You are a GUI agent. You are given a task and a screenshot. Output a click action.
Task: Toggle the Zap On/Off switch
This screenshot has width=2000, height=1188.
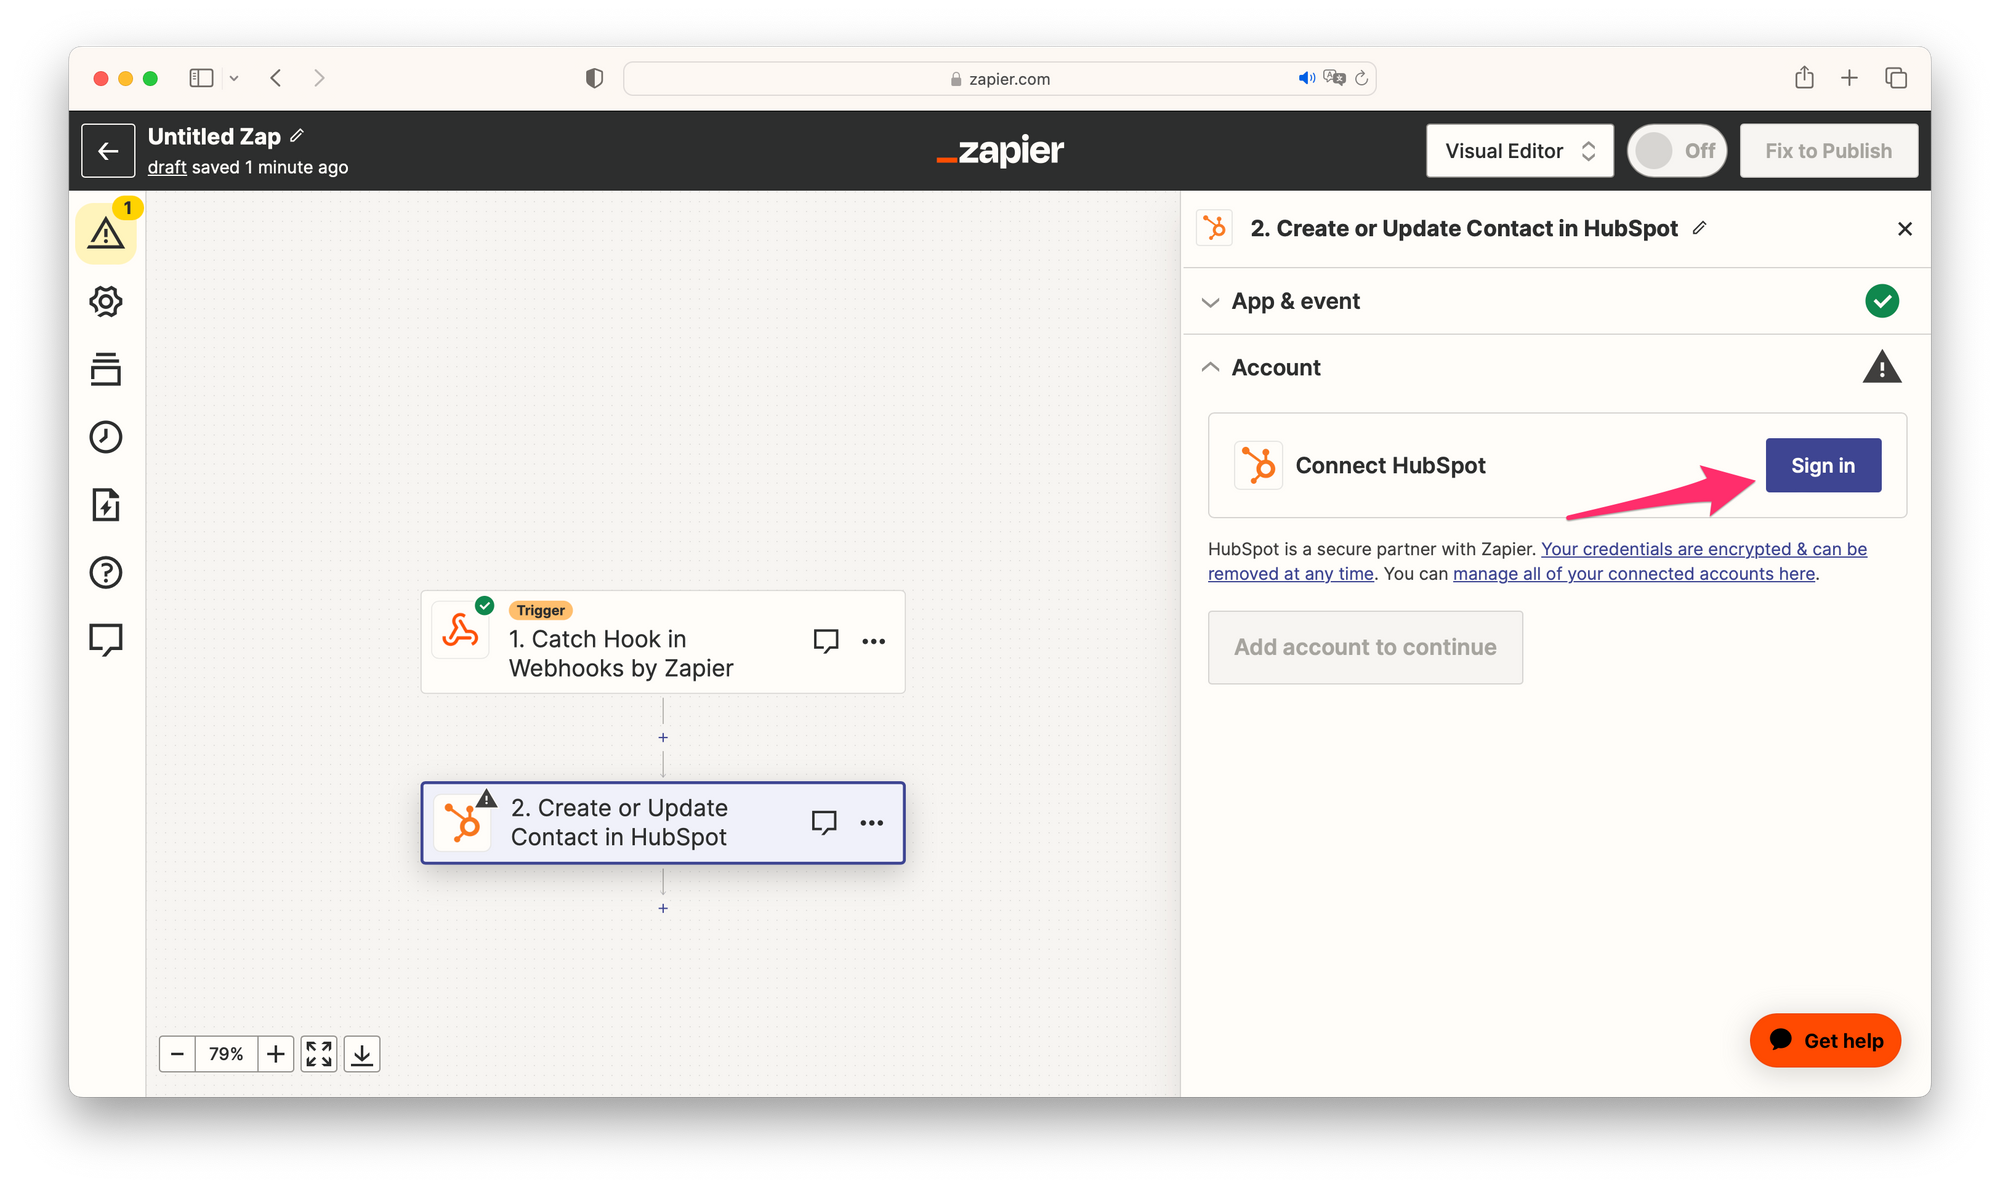(1677, 151)
